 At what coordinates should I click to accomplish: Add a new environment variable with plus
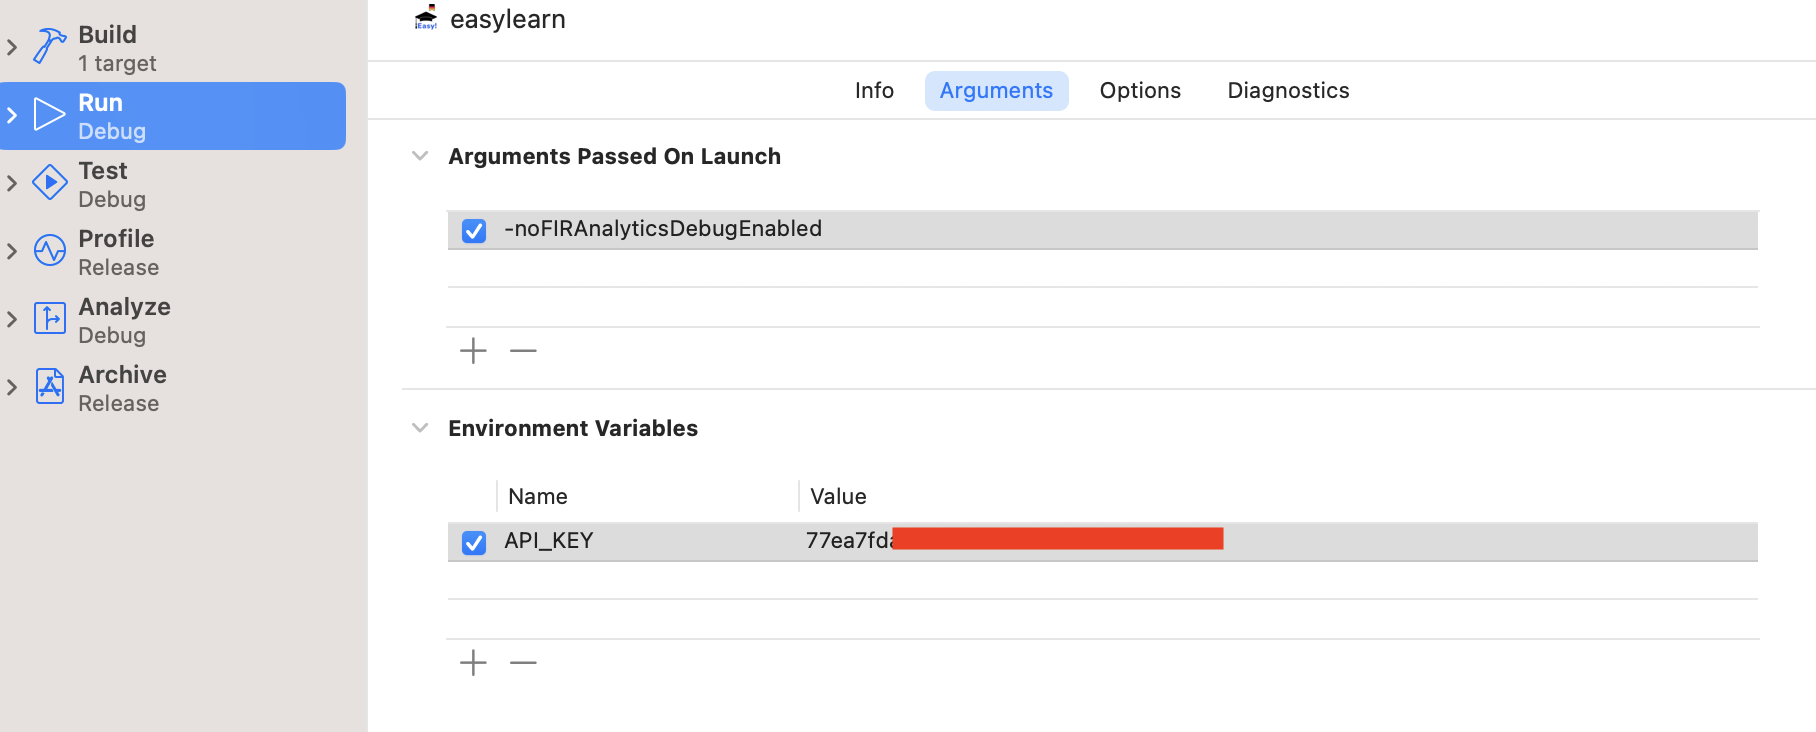coord(473,663)
